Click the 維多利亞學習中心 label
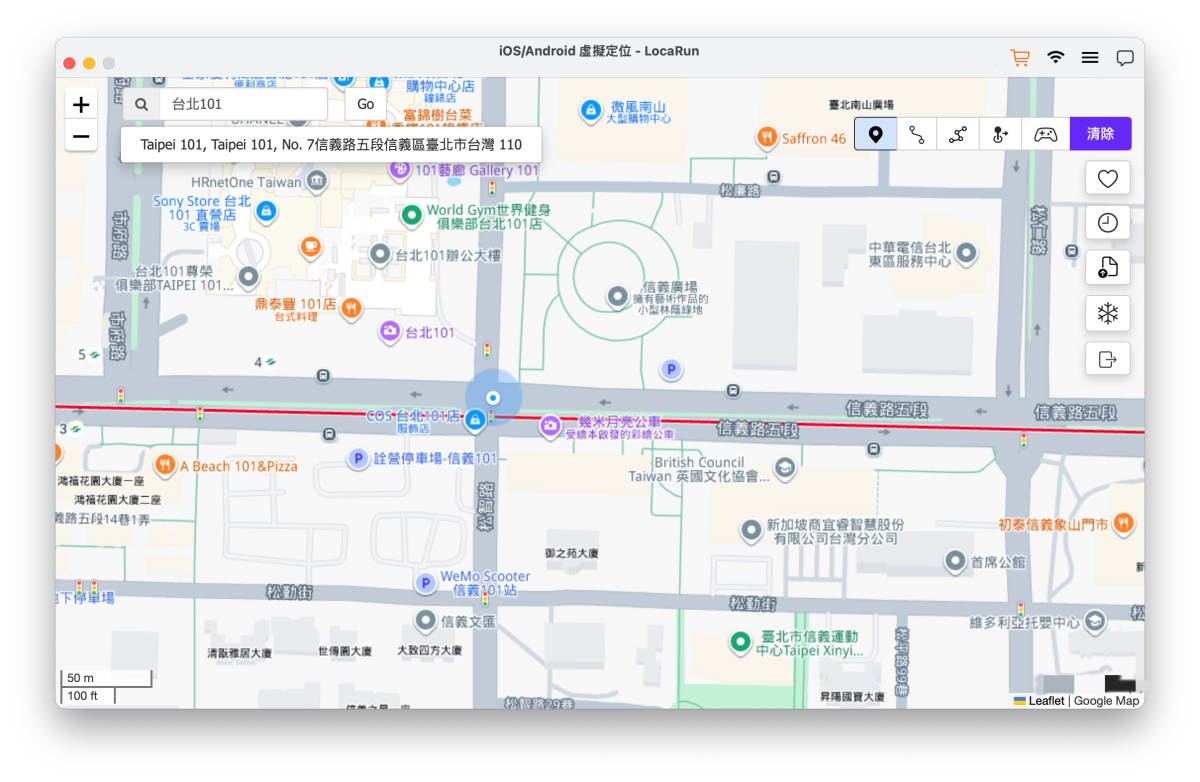Viewport: 1200px width, 782px height. coord(1025,622)
